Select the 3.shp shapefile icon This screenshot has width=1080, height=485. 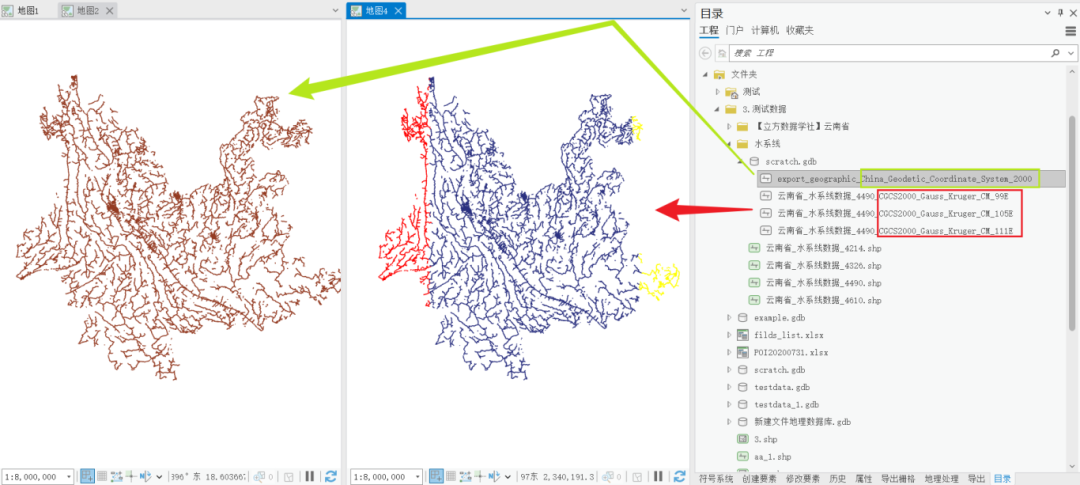coord(743,439)
